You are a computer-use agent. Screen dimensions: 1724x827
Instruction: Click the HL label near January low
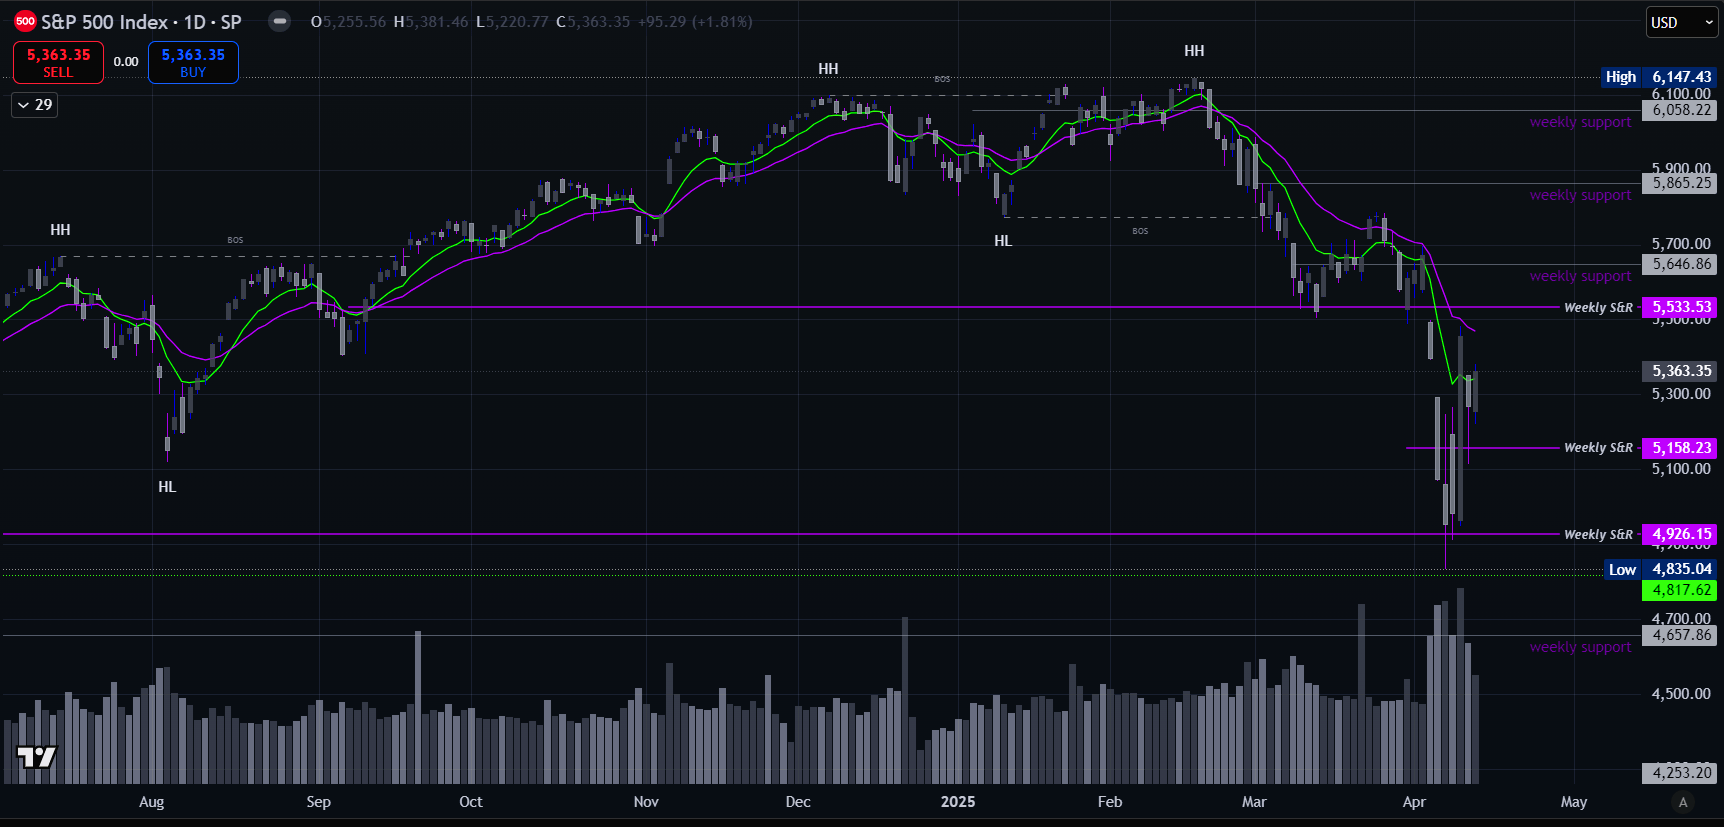[1003, 241]
